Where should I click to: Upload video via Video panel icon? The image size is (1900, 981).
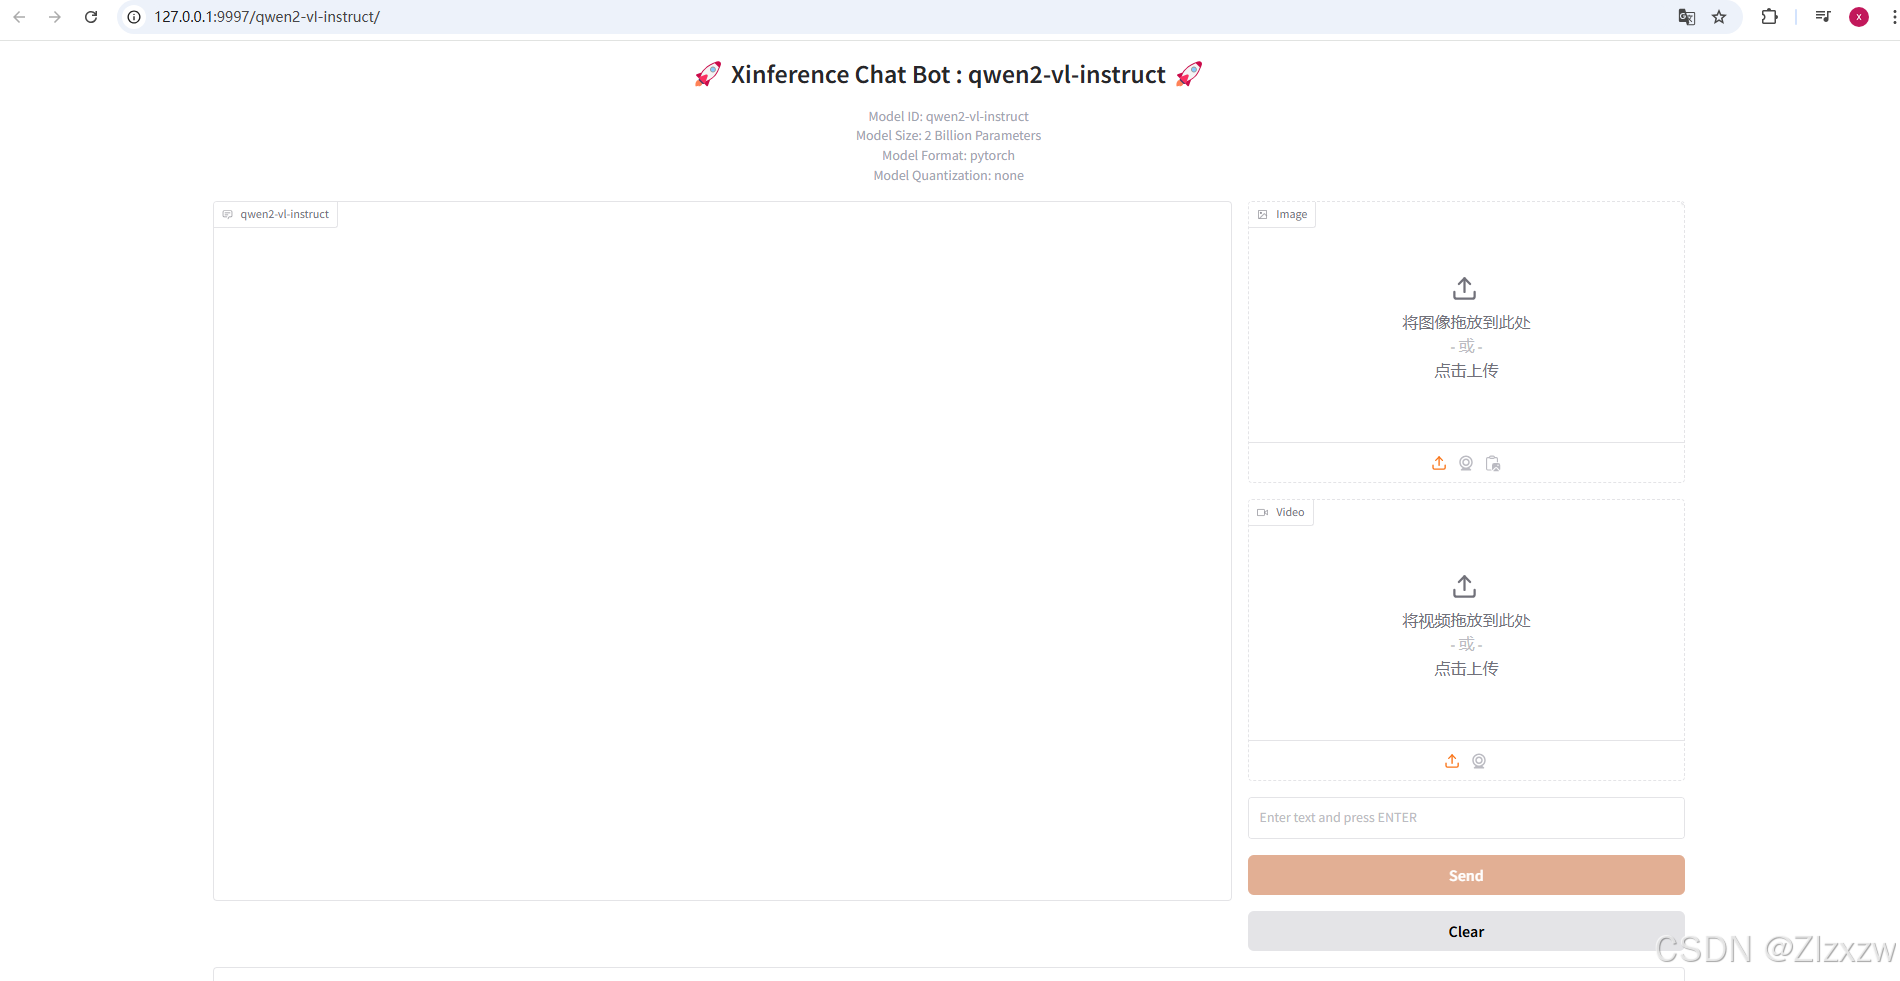click(x=1452, y=761)
